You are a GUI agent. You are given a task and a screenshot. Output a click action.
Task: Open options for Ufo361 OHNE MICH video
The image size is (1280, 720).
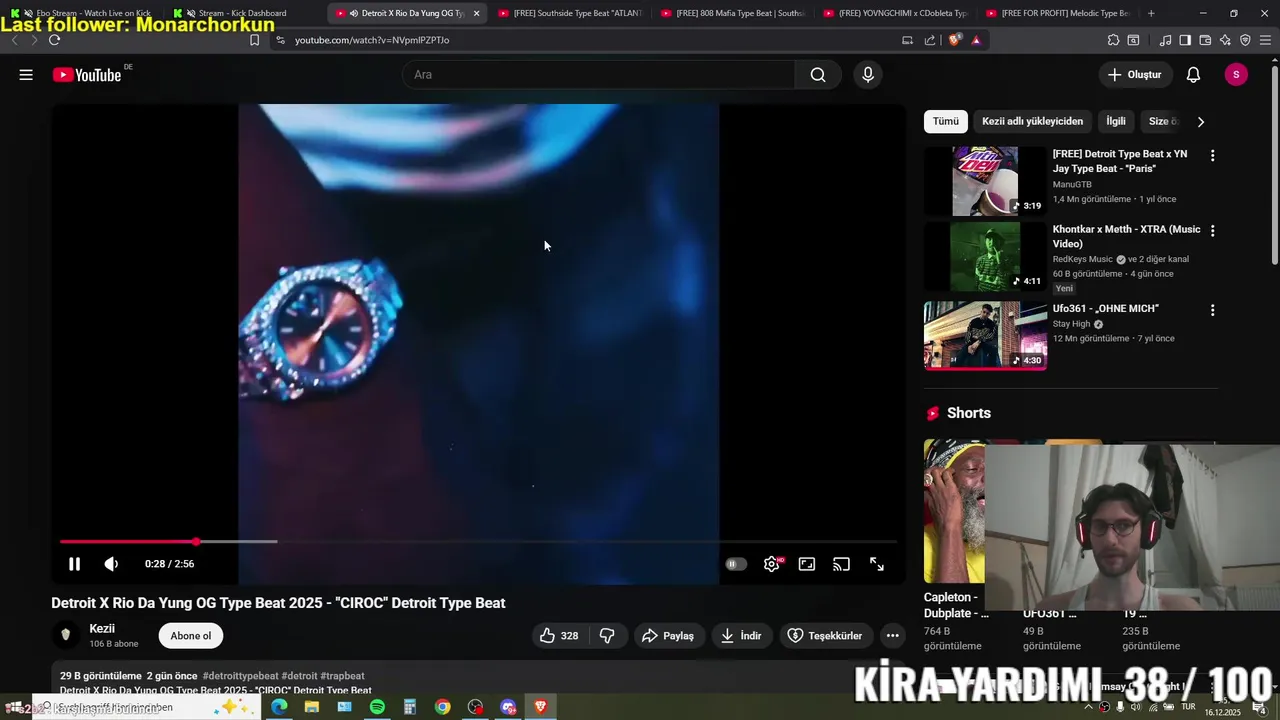point(1212,310)
